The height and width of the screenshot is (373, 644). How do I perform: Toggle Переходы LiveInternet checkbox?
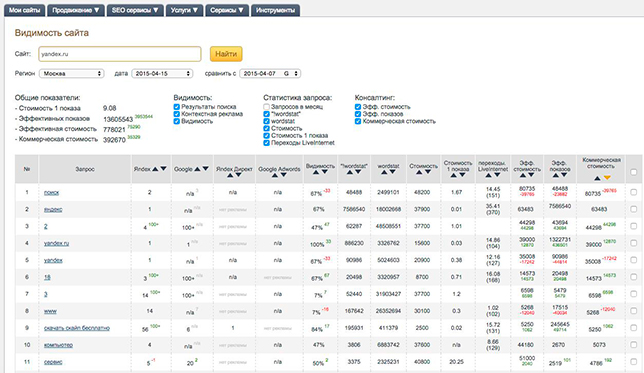267,143
